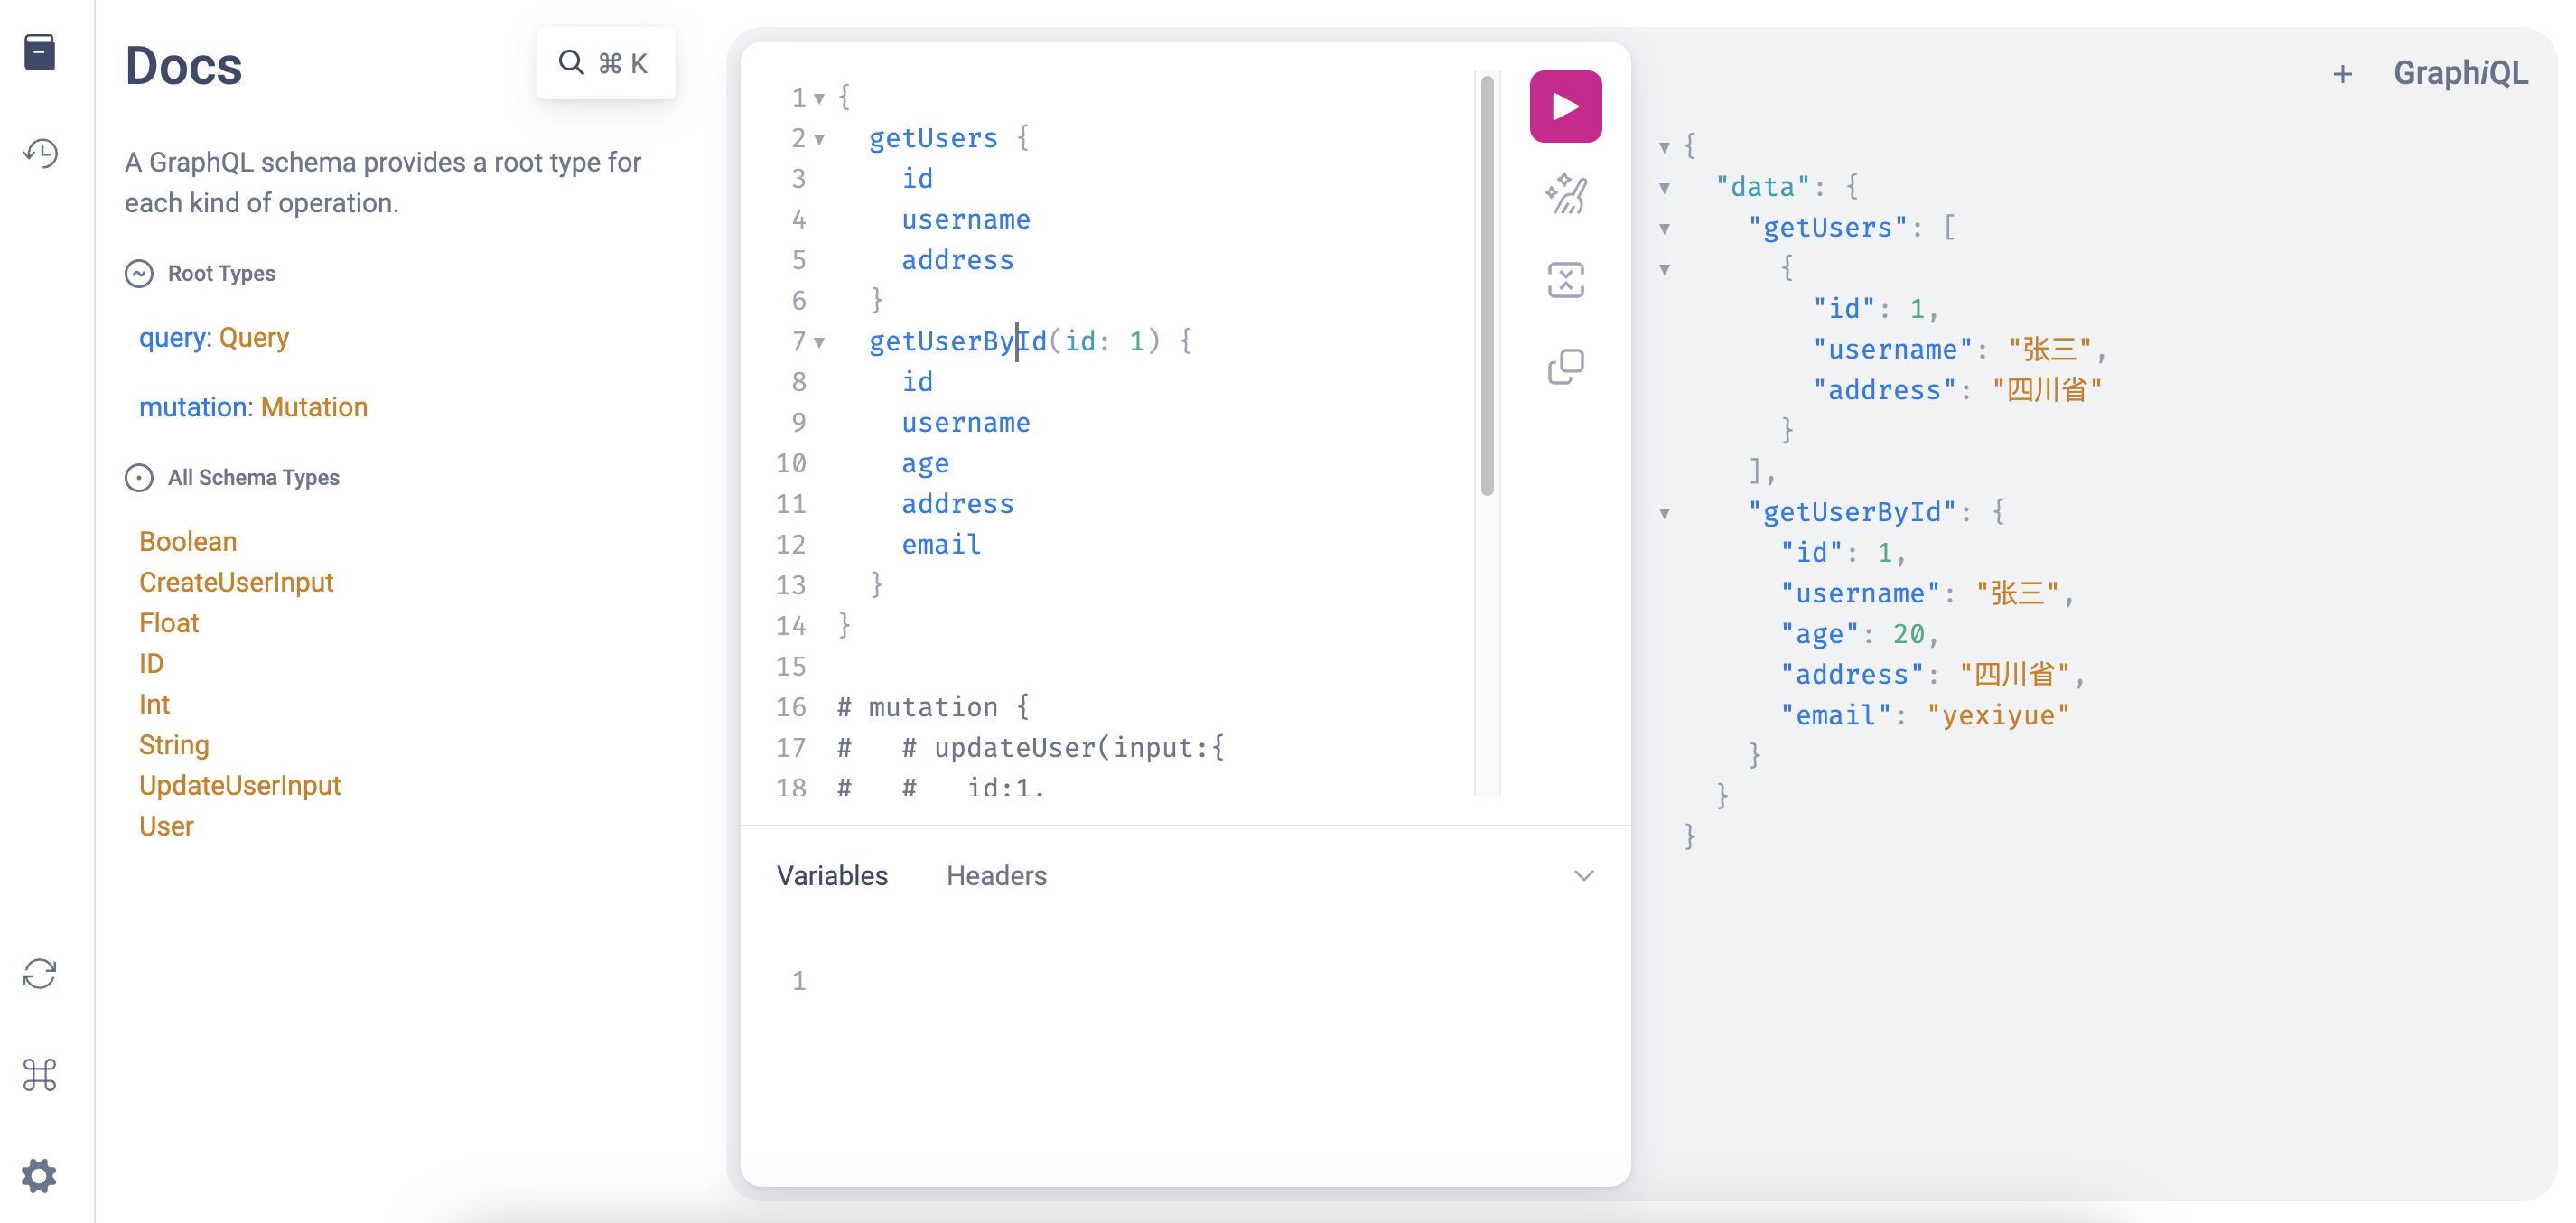Open the docs search box
This screenshot has width=2576, height=1223.
pyautogui.click(x=606, y=63)
